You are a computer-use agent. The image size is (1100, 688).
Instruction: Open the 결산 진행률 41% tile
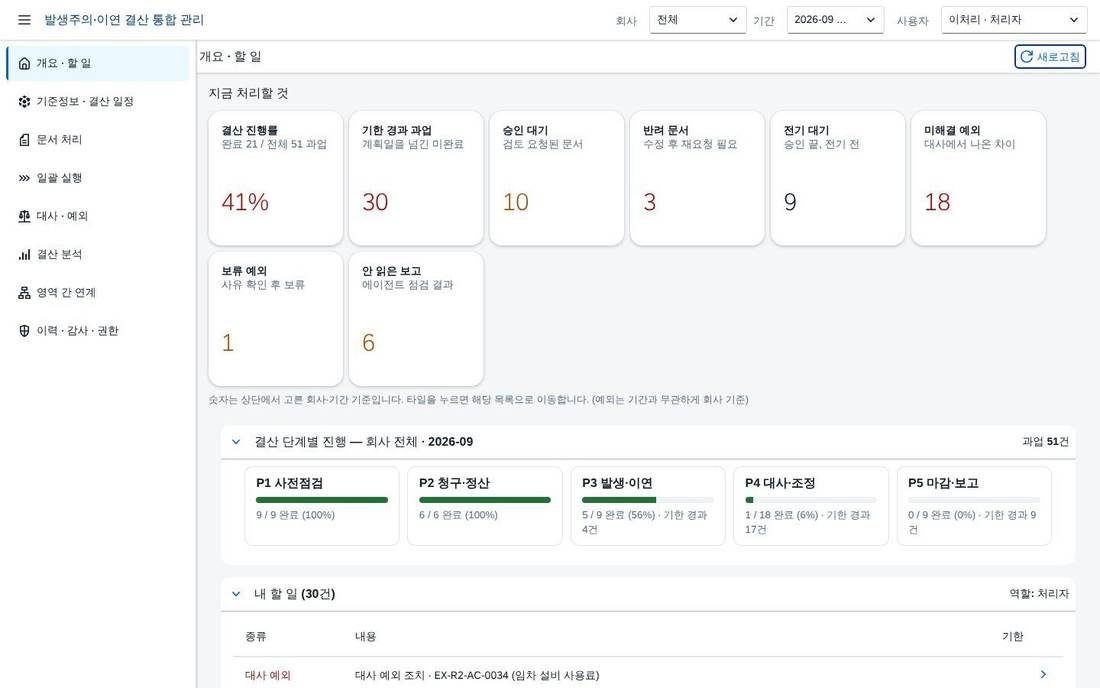coord(276,178)
